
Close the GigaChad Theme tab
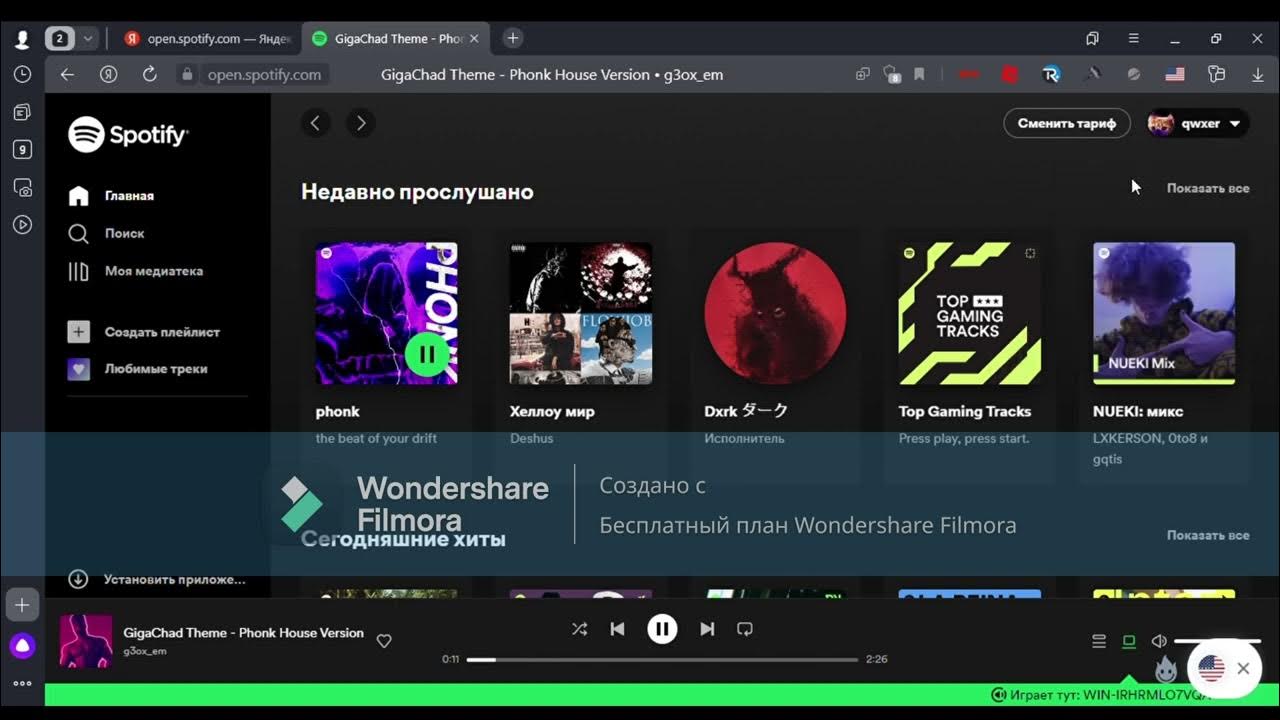[x=474, y=39]
